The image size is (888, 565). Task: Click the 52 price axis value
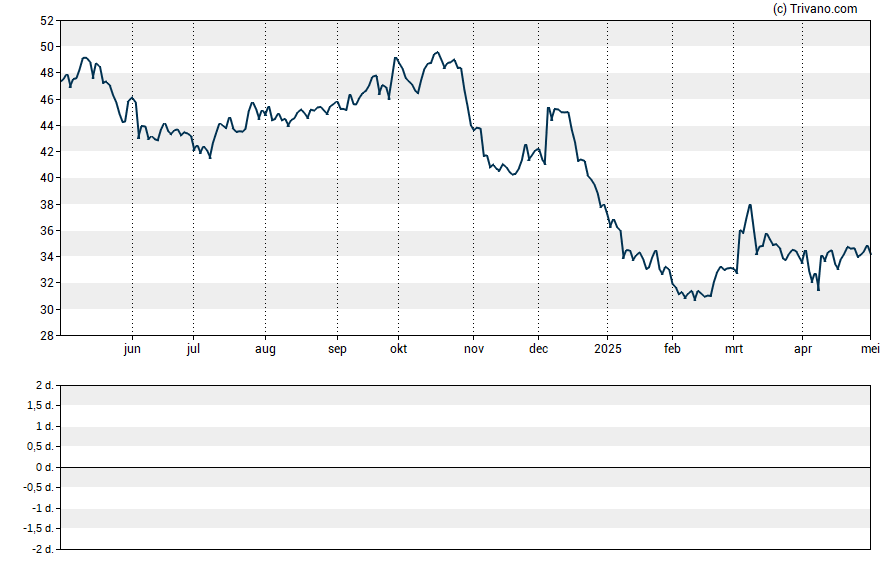pos(47,21)
